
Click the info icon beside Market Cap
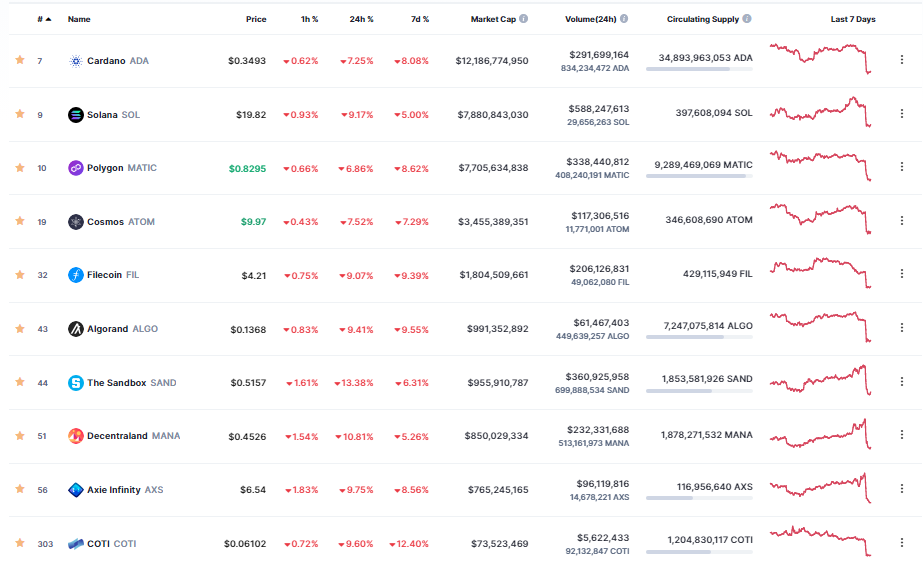[x=524, y=19]
